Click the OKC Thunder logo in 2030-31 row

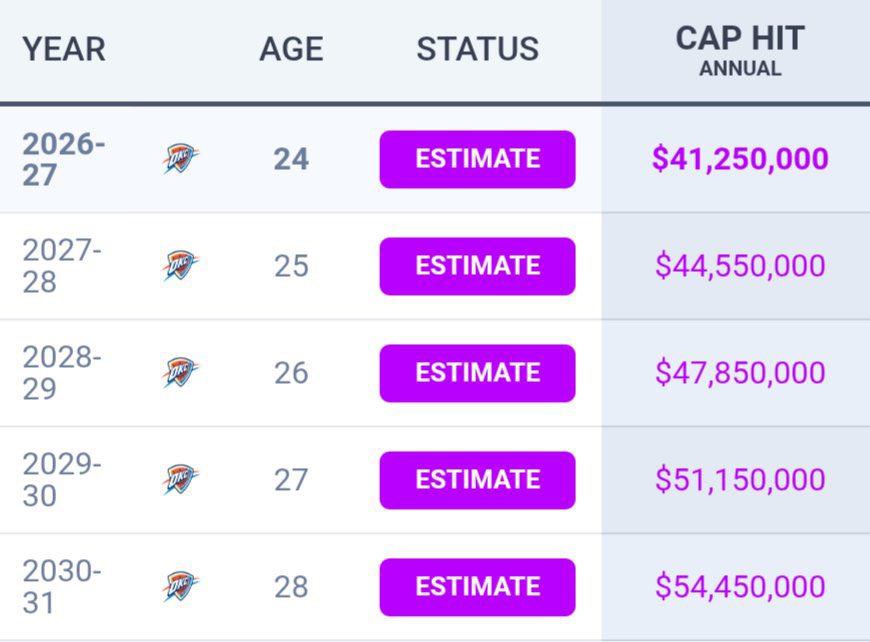click(181, 587)
